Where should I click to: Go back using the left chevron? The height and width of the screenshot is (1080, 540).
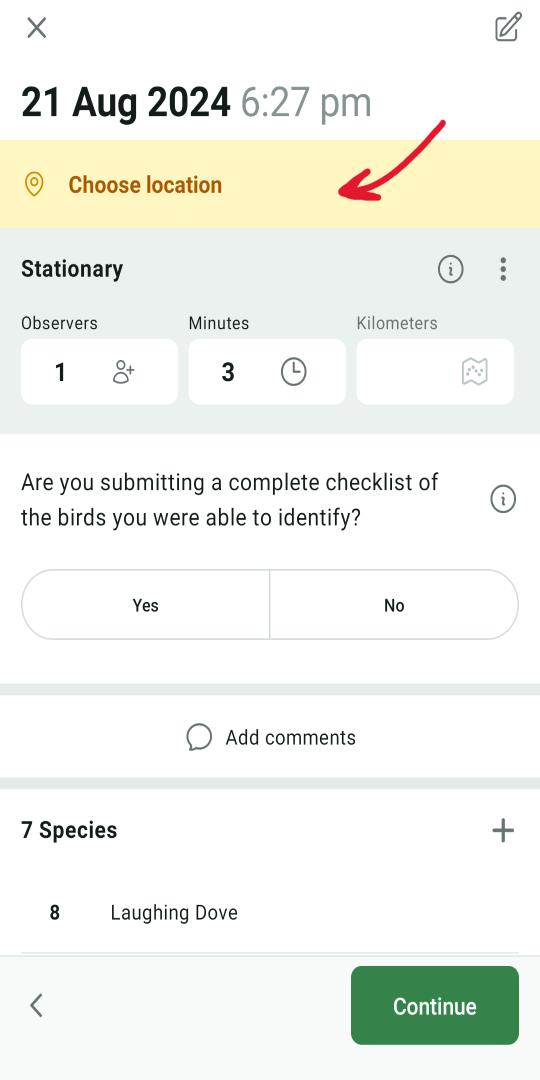(37, 1006)
